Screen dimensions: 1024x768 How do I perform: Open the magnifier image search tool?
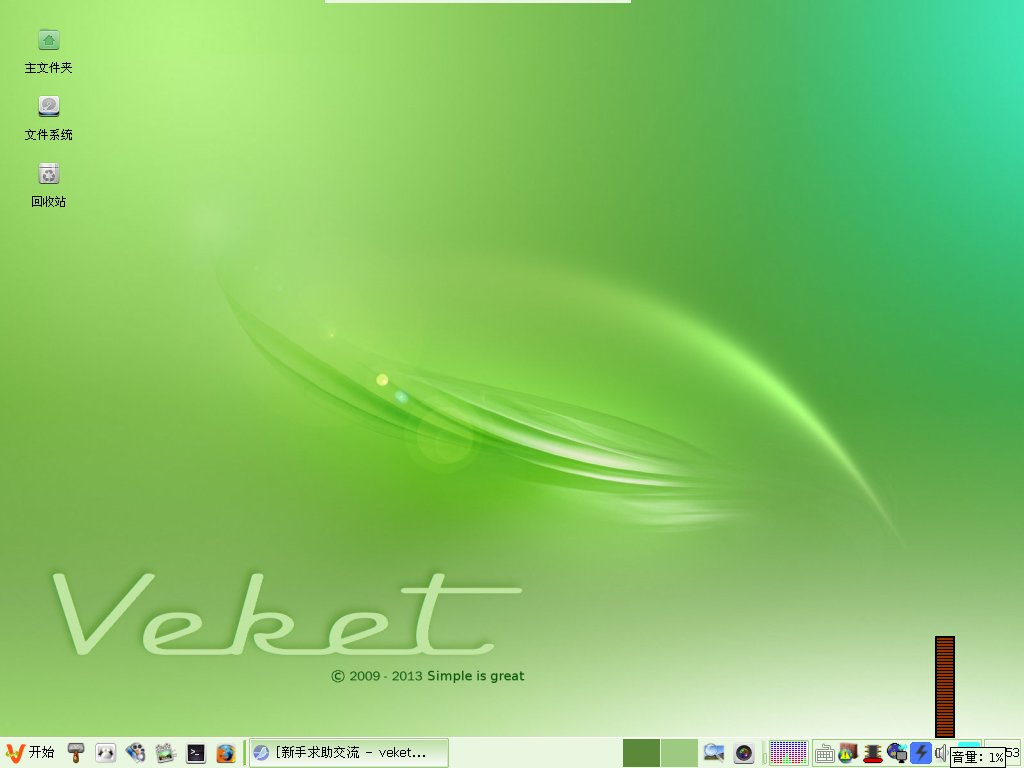[x=714, y=753]
